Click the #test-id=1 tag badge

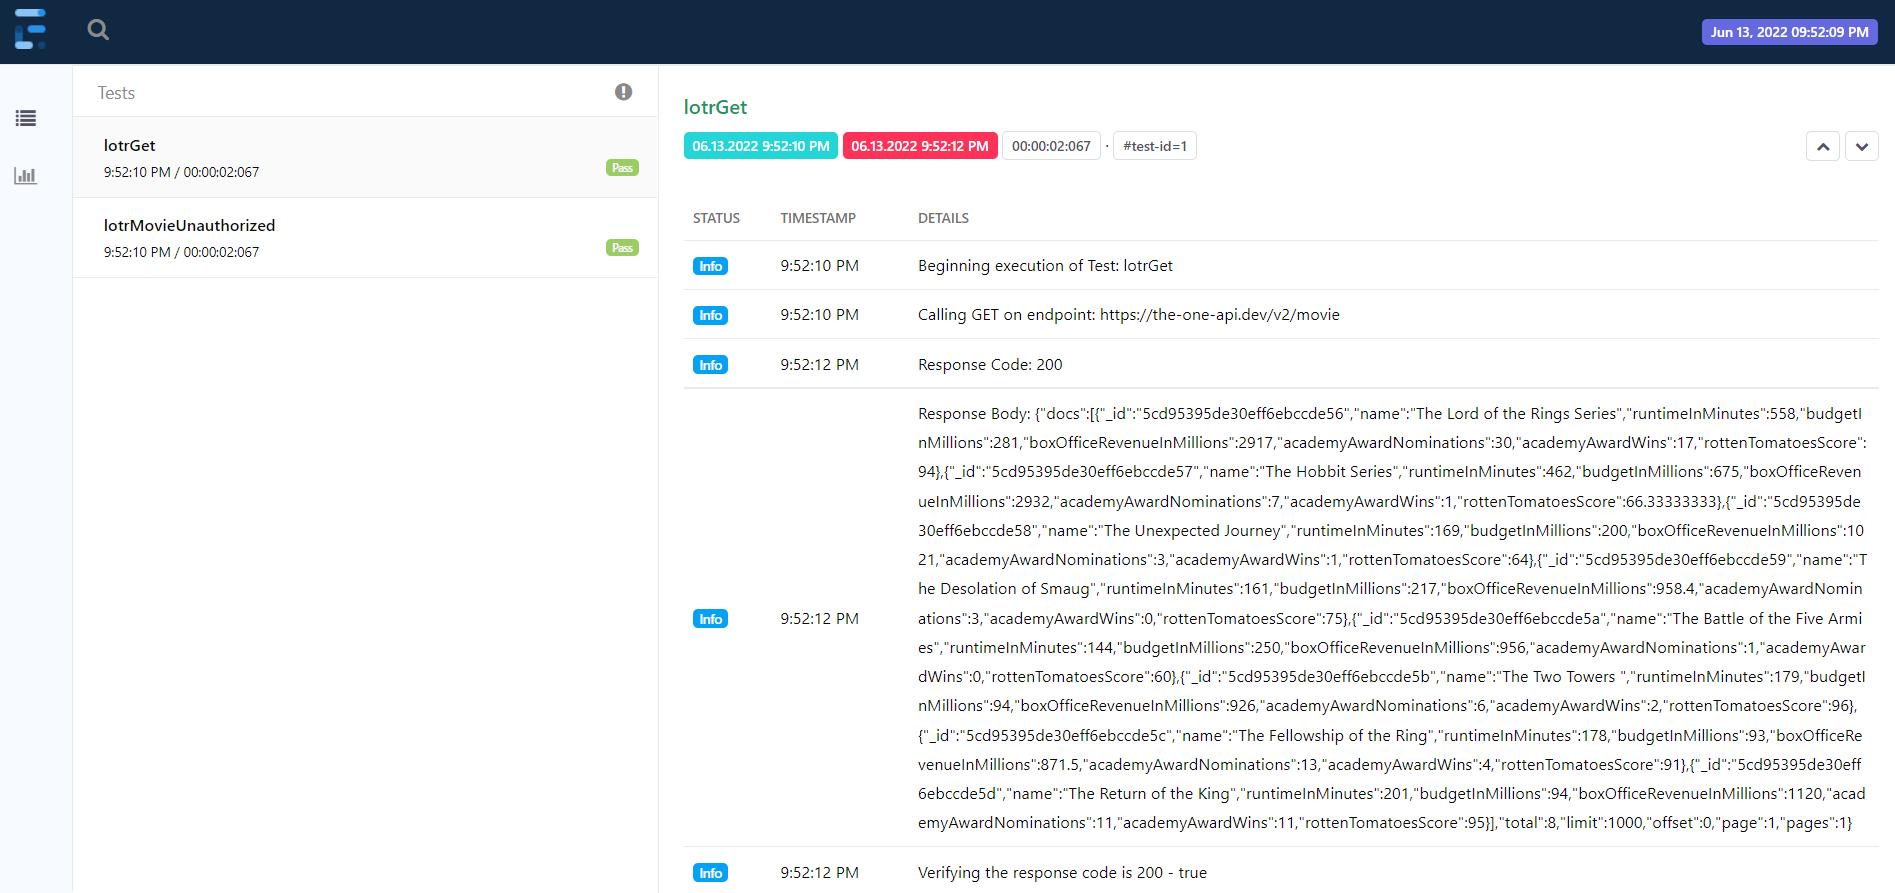coord(1155,146)
